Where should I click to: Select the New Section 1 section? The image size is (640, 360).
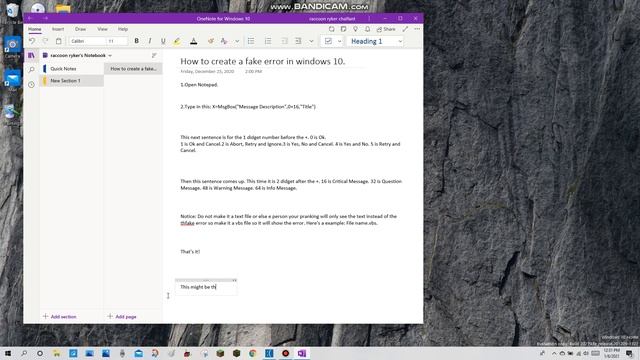[72, 81]
